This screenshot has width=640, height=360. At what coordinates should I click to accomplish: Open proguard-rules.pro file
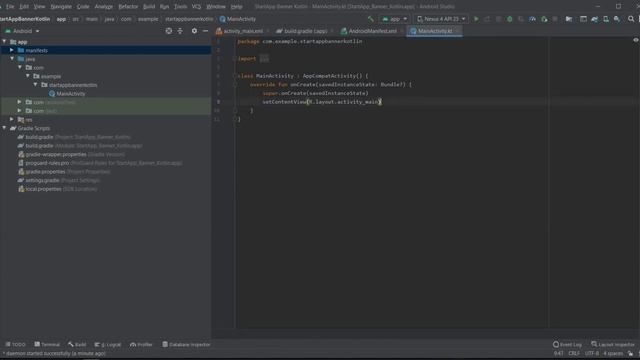pos(100,163)
